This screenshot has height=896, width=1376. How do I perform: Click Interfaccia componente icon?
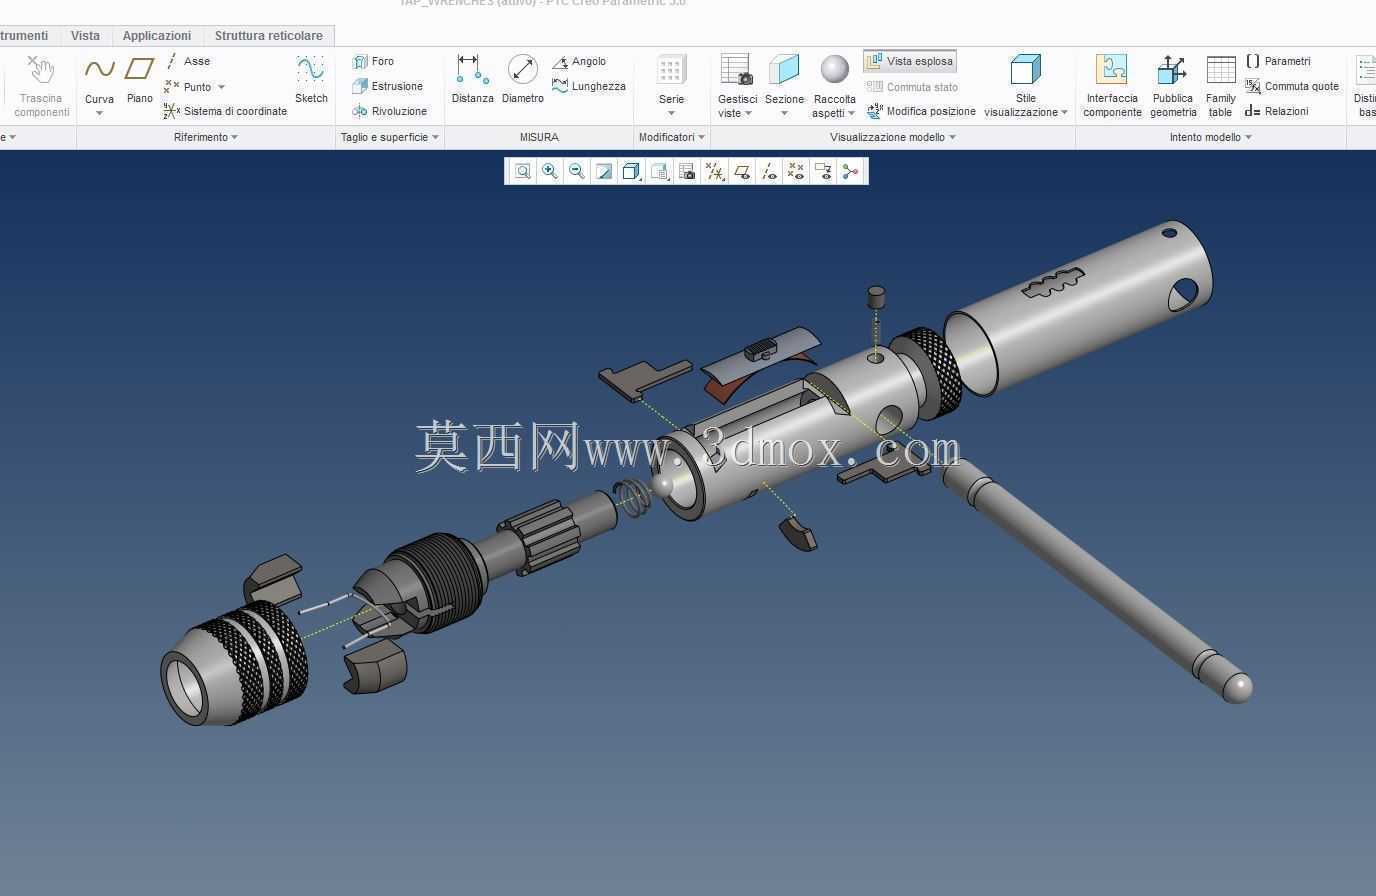click(1112, 70)
